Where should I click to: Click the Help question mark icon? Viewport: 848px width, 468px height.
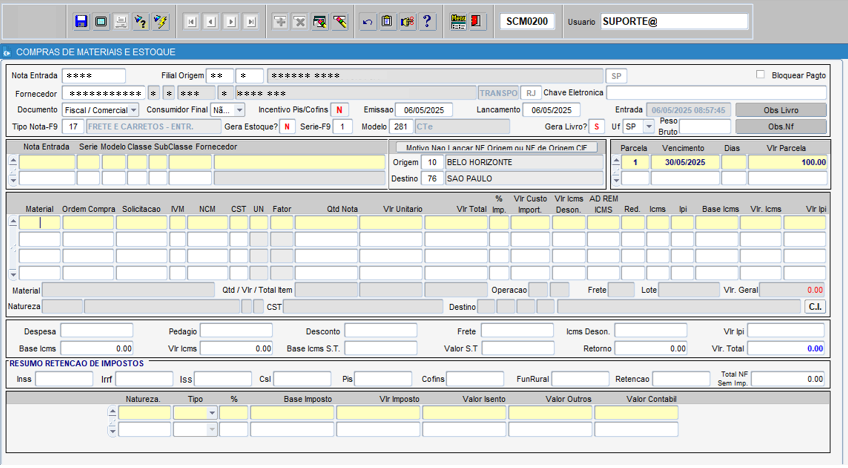428,21
